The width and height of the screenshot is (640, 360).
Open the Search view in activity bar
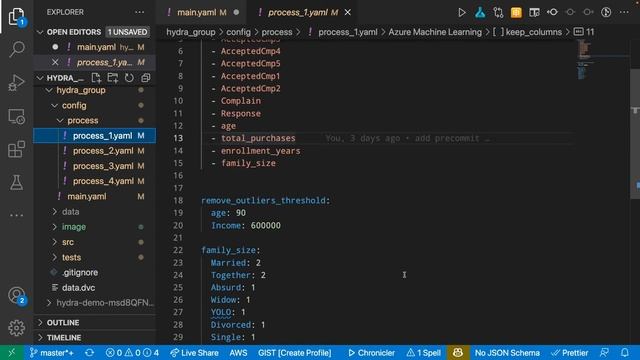tap(16, 49)
